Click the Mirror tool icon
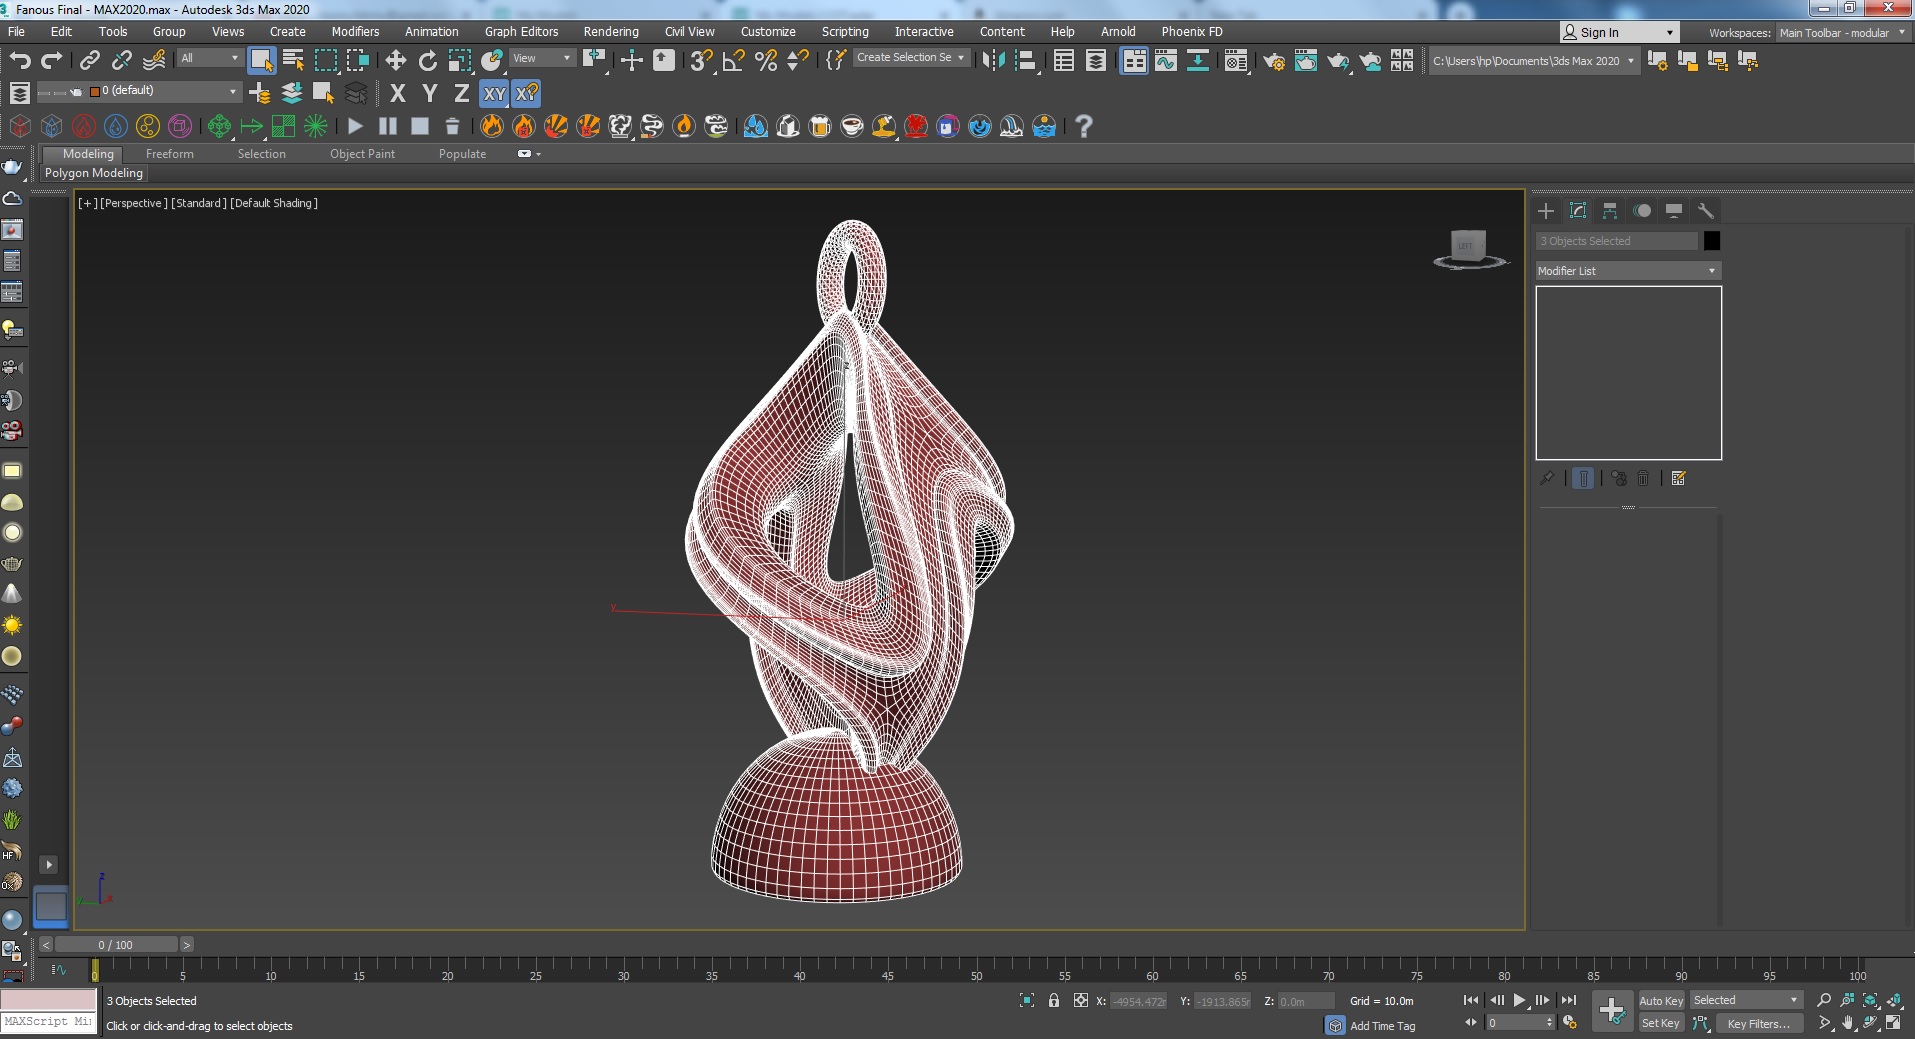The image size is (1915, 1039). (x=992, y=61)
